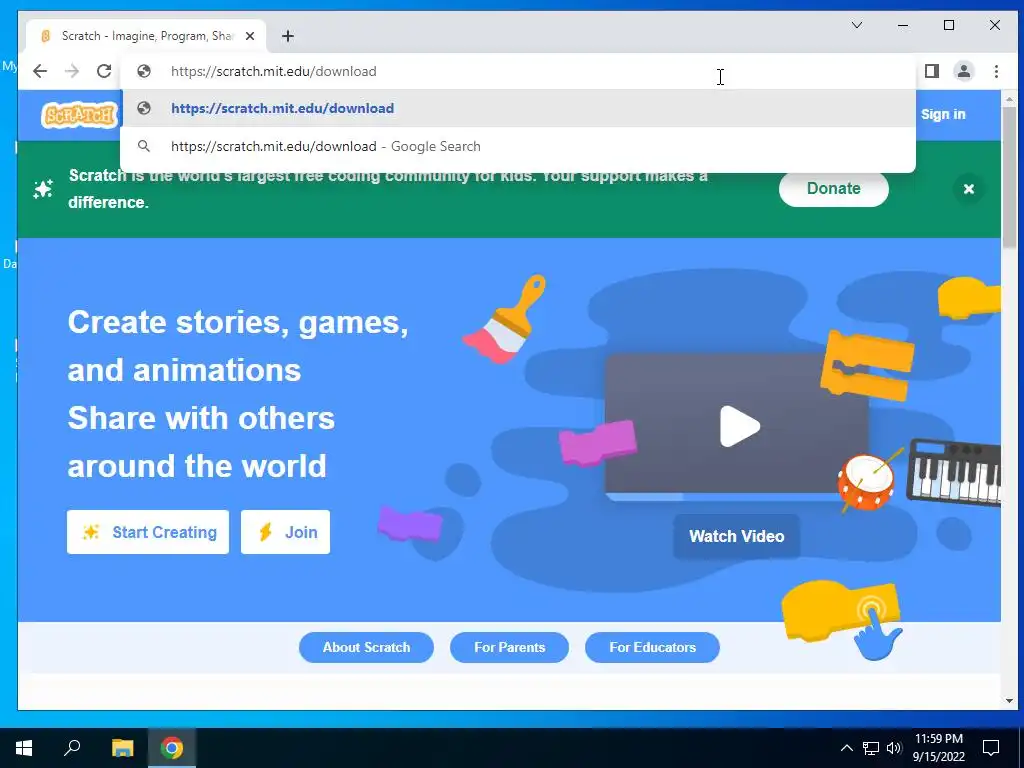Toggle the Chrome side panel icon

point(932,71)
